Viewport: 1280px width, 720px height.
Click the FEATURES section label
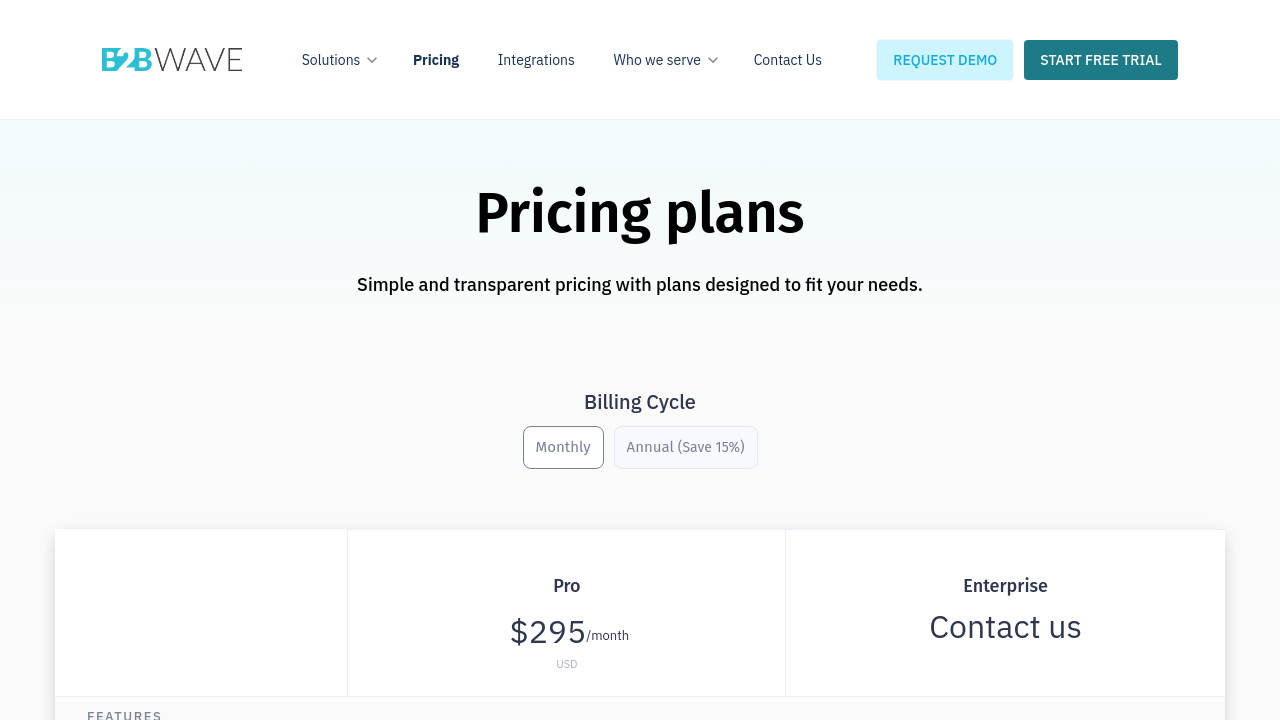124,714
